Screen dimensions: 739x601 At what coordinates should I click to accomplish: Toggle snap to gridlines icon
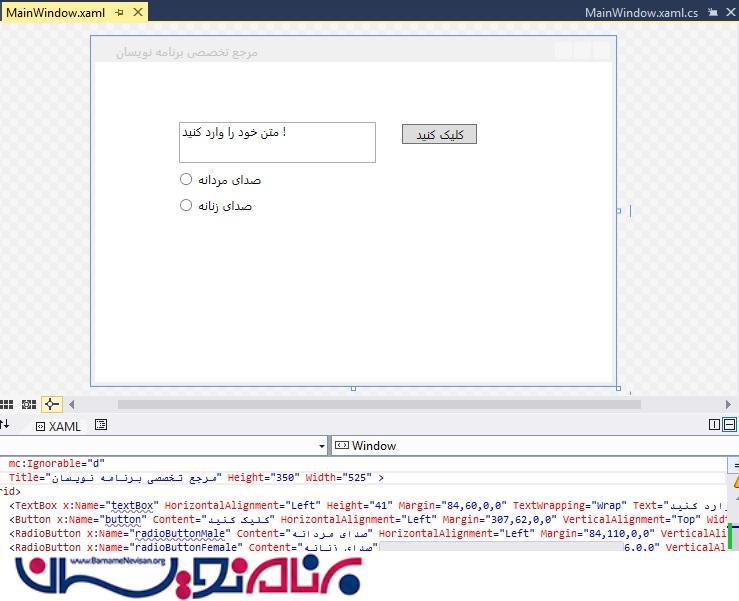(29, 405)
